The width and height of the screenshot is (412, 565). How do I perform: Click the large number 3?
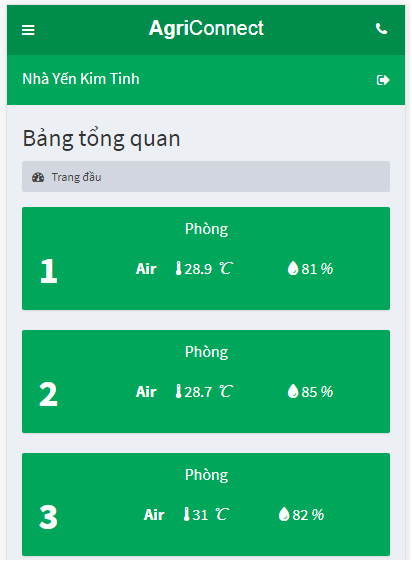tap(49, 519)
